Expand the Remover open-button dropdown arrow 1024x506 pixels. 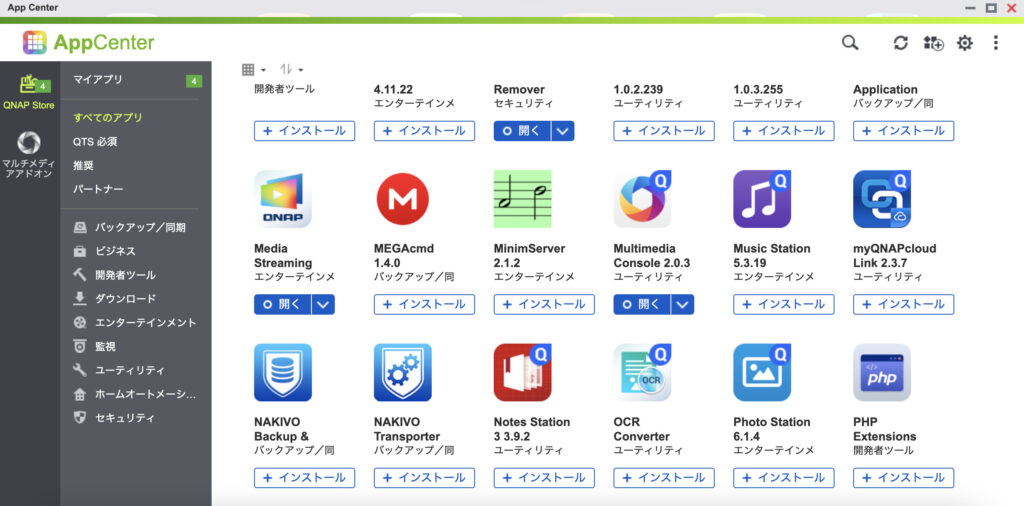coord(563,131)
